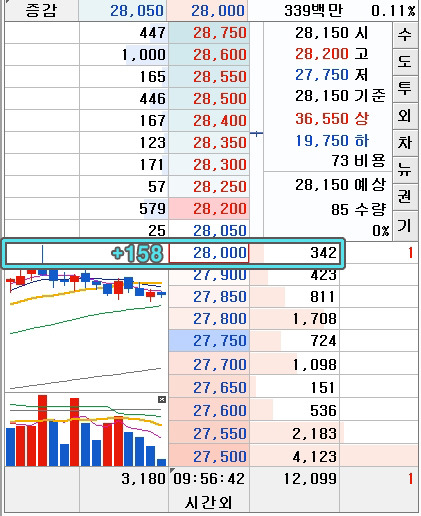Image resolution: width=421 pixels, height=516 pixels.
Task: Switch to the 도 side tab
Action: point(405,62)
